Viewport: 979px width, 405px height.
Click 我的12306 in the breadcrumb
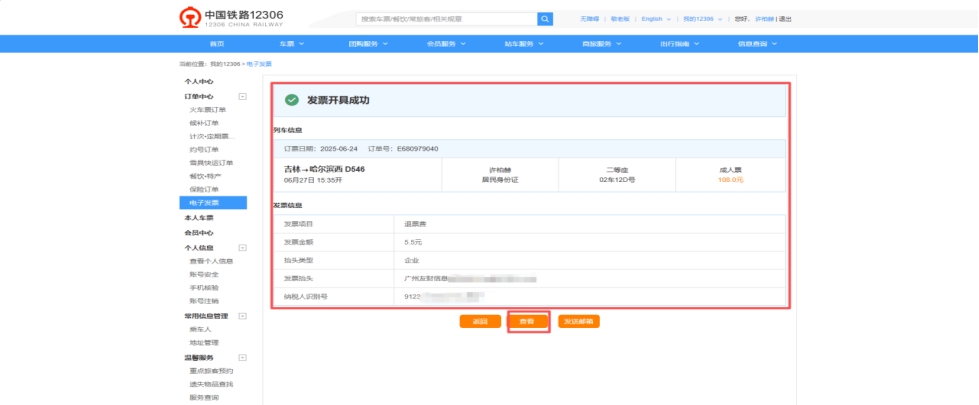point(225,64)
